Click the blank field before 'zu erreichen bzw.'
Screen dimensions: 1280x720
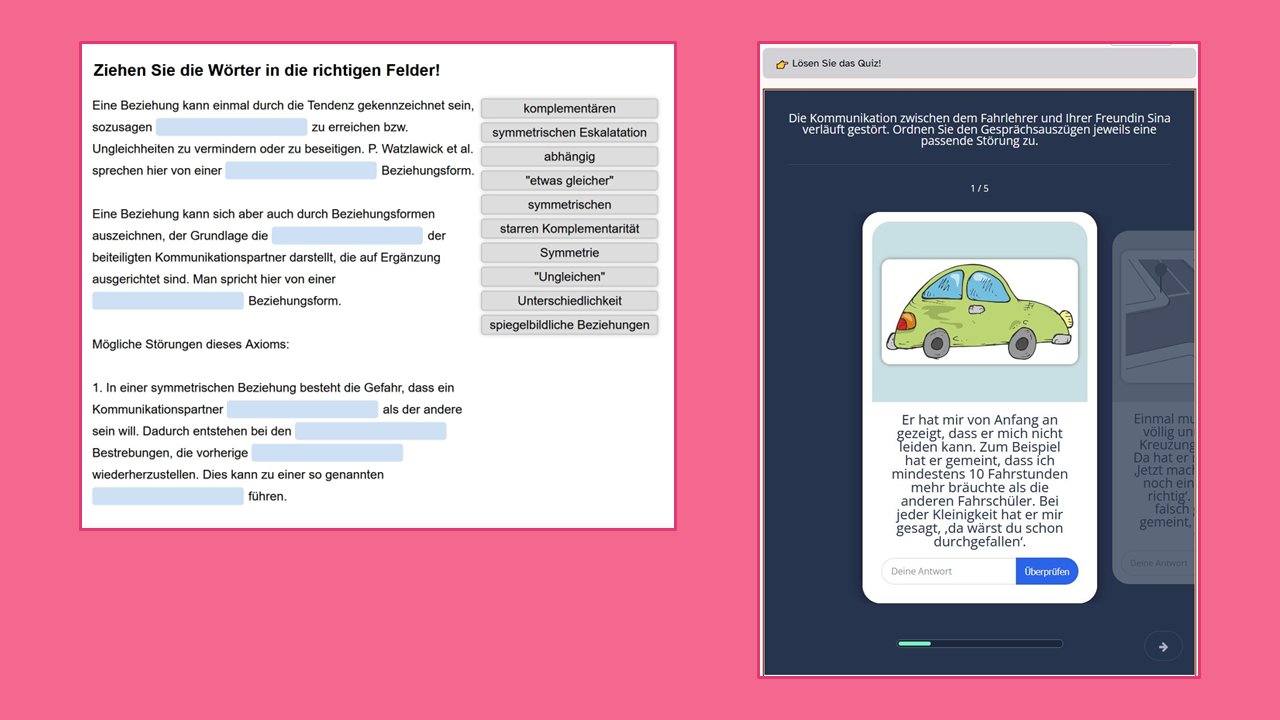(231, 127)
